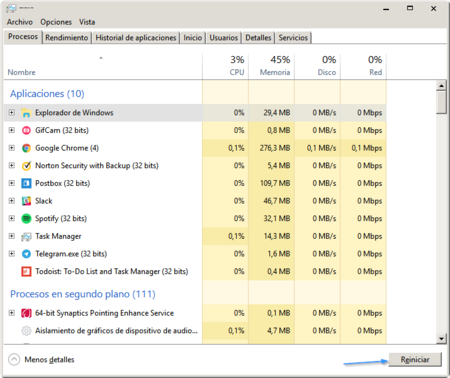Sort by the CPU column header

pos(225,67)
